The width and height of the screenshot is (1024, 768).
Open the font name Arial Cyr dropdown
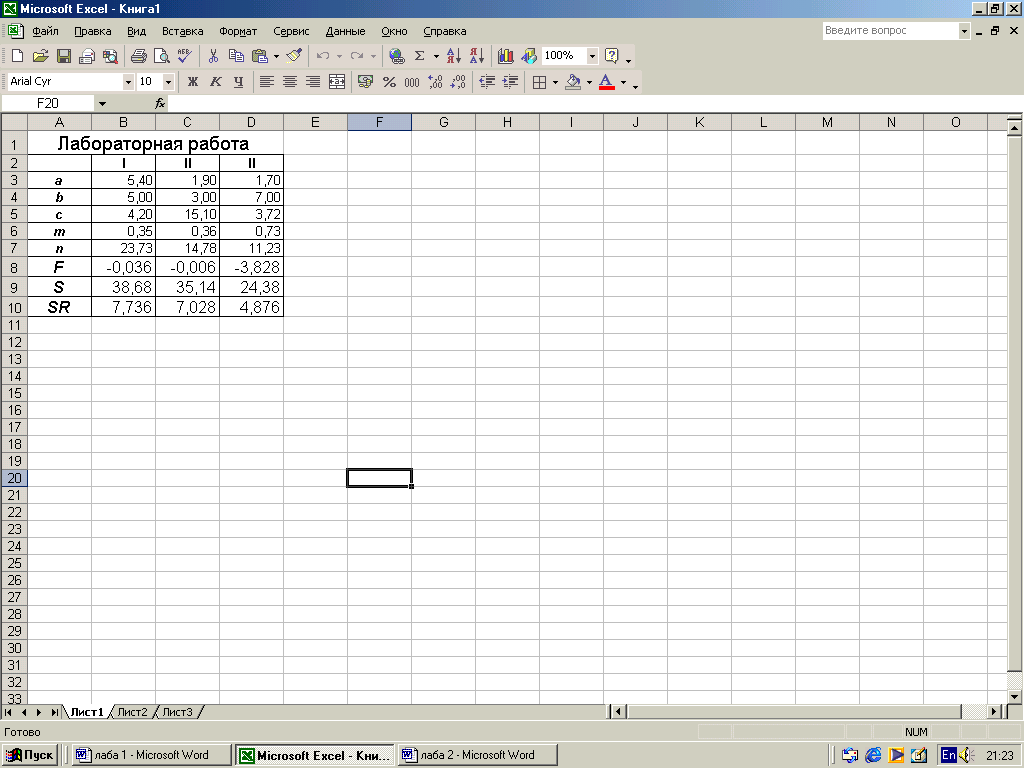tap(128, 82)
